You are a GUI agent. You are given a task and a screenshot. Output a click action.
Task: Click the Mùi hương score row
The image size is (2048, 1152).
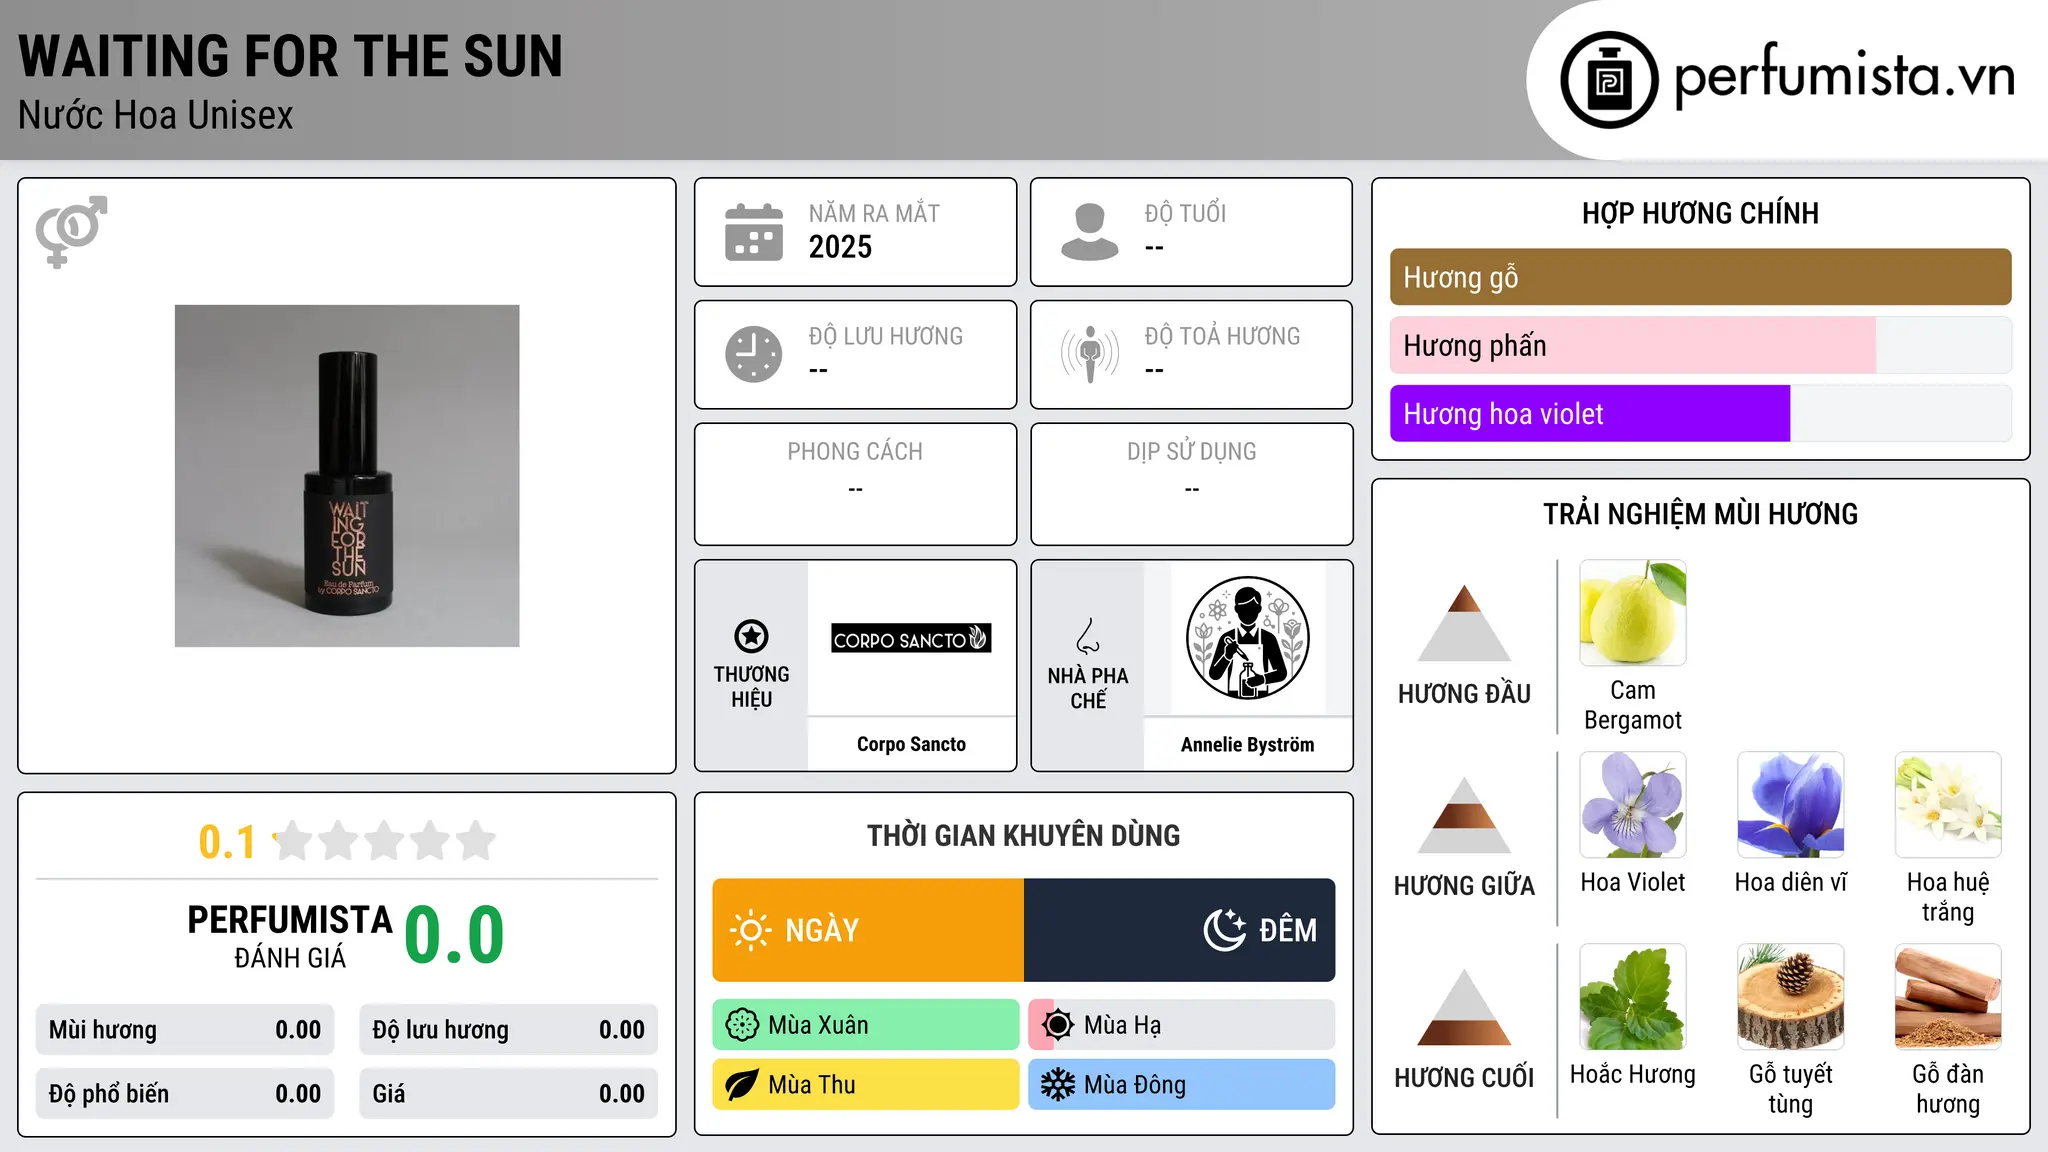coord(185,1030)
